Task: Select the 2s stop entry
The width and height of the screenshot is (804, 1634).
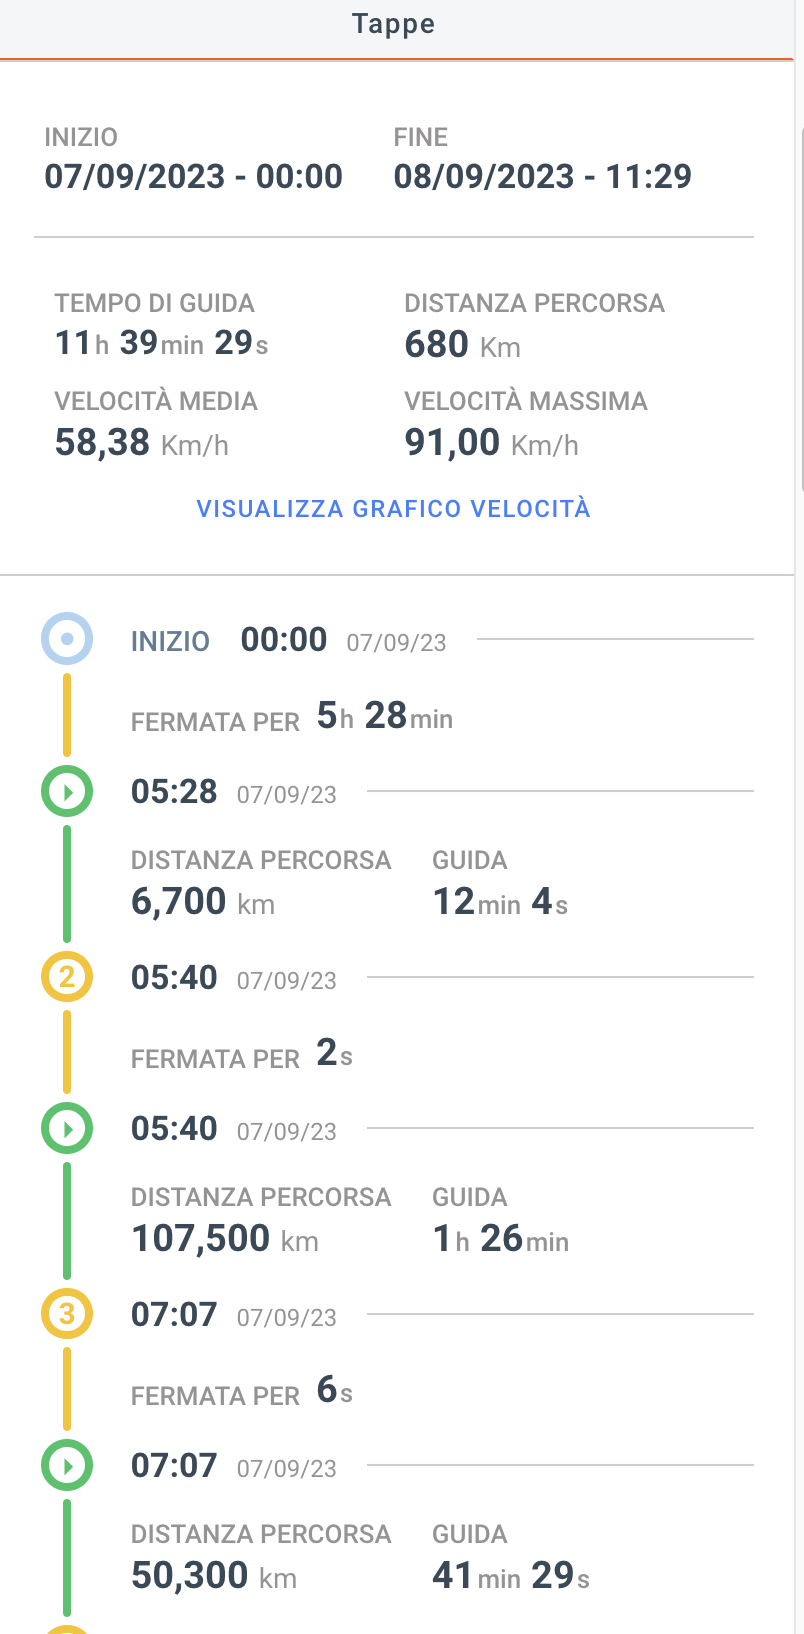Action: tap(242, 1054)
